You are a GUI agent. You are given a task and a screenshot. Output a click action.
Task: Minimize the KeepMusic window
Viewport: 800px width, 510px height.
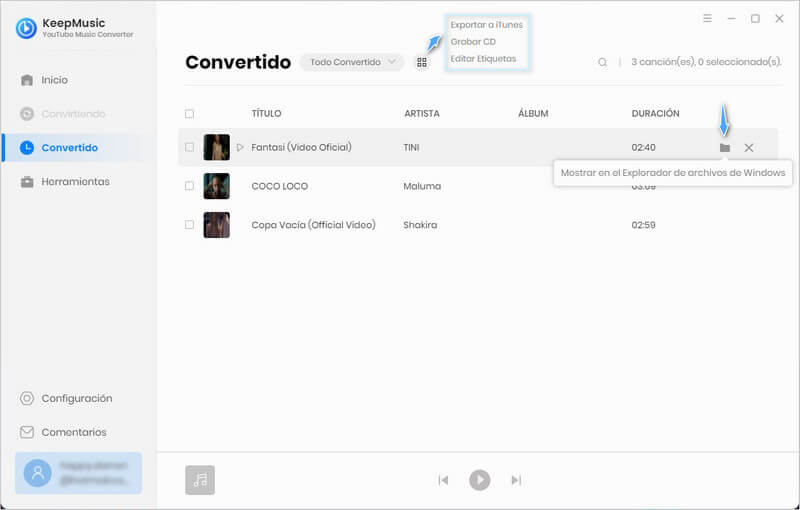click(x=731, y=18)
